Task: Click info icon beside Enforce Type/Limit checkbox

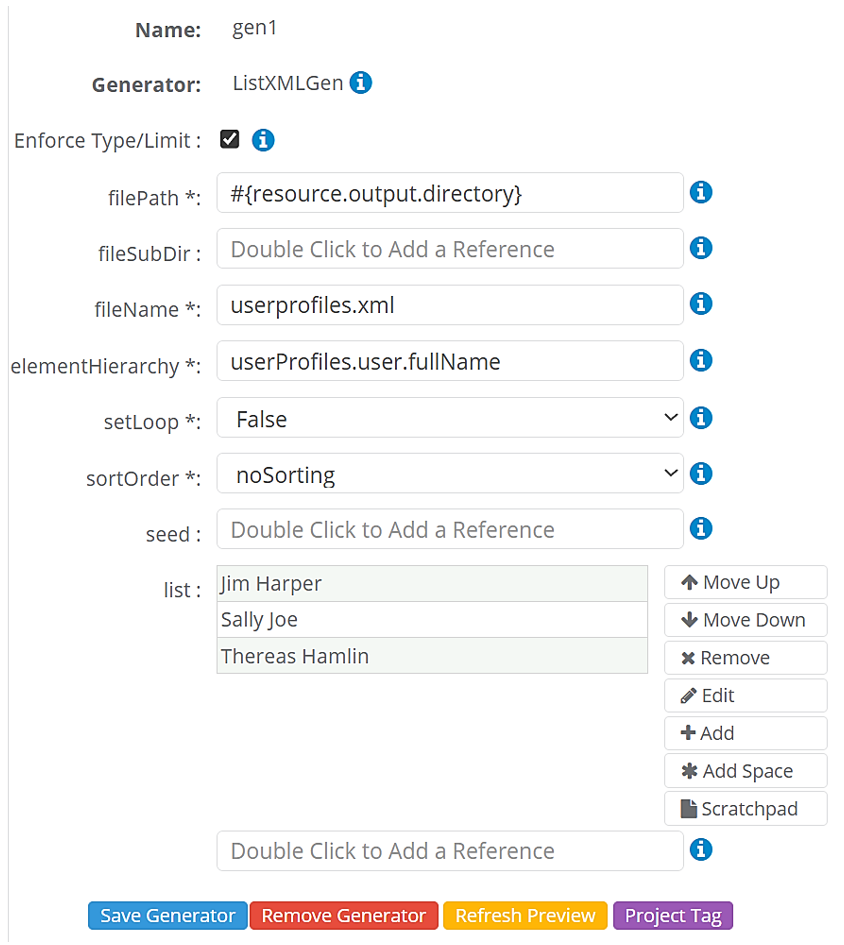Action: (263, 140)
